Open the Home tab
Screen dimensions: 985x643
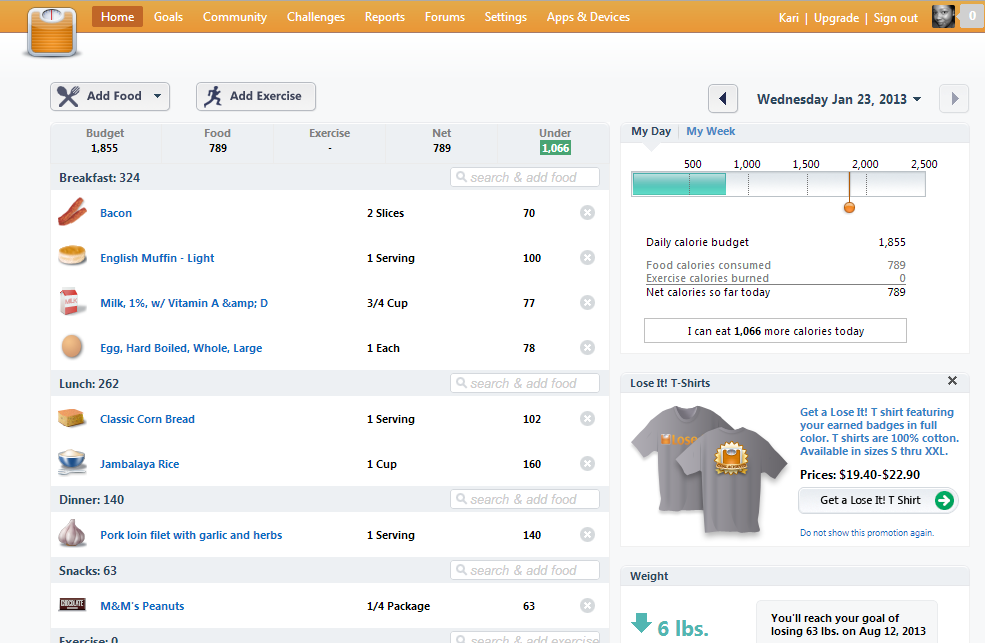(x=117, y=17)
